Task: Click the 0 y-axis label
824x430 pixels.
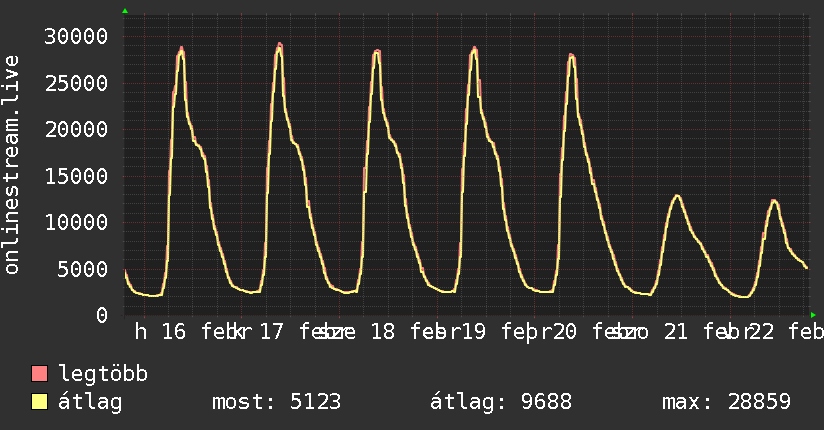Action: [102, 315]
